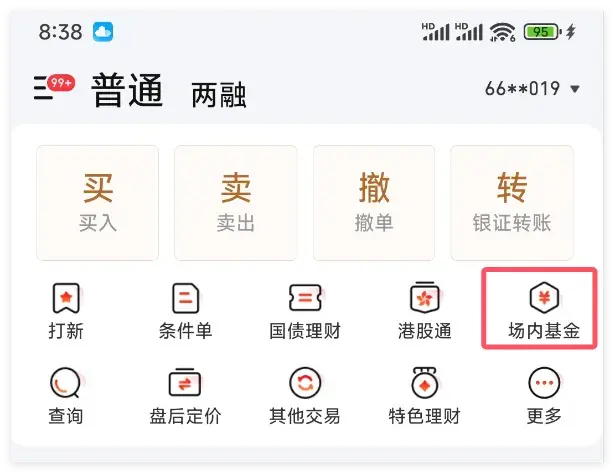Switch to the 两融 margin tab
The height and width of the screenshot is (473, 615).
218,95
